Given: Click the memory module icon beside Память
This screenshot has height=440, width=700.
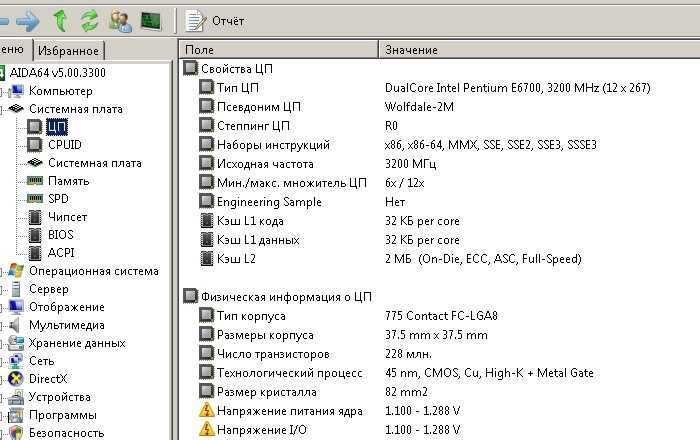Looking at the screenshot, I should point(35,181).
